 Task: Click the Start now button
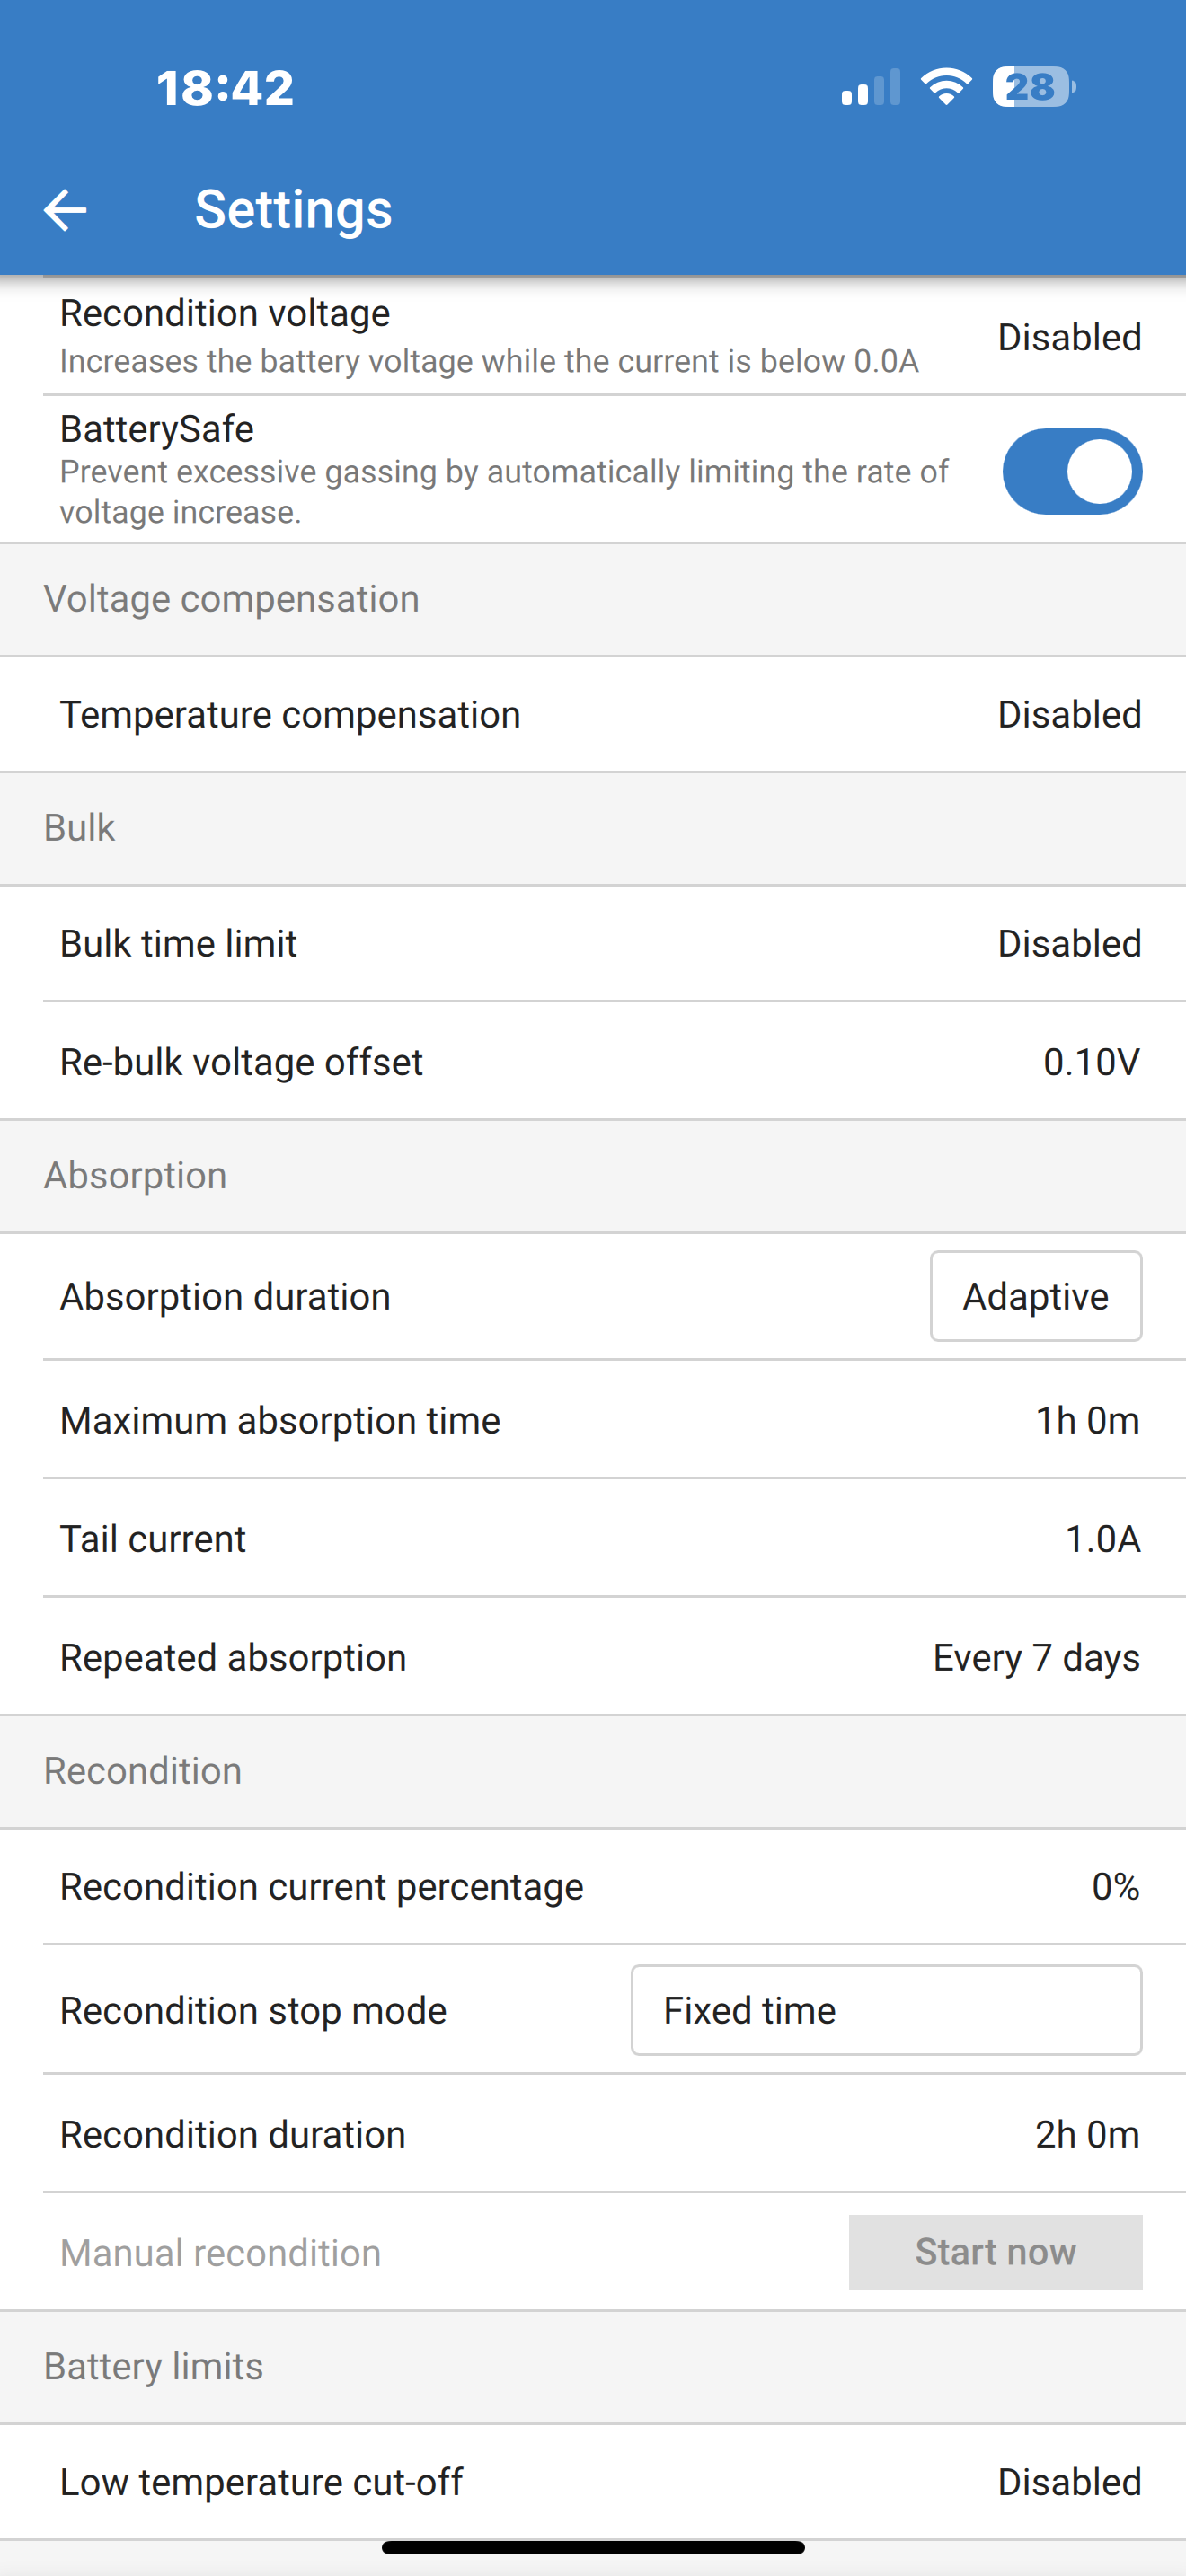click(995, 2252)
